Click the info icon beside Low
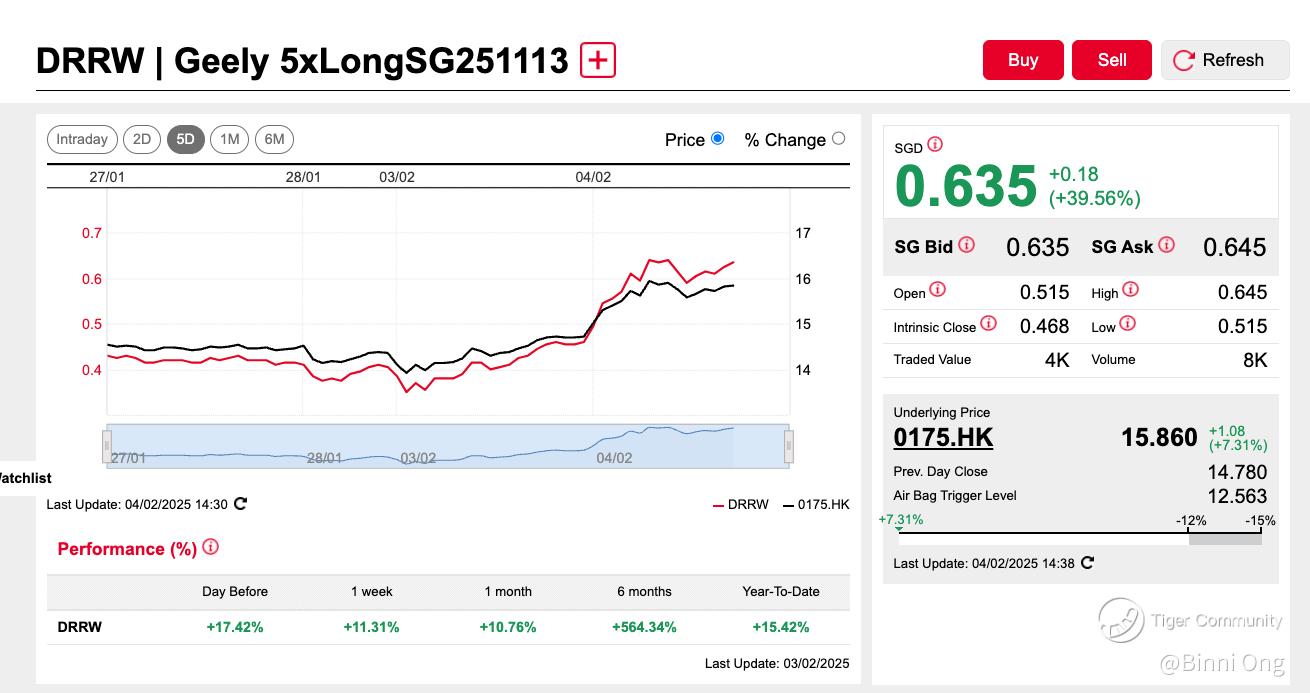 (1127, 324)
